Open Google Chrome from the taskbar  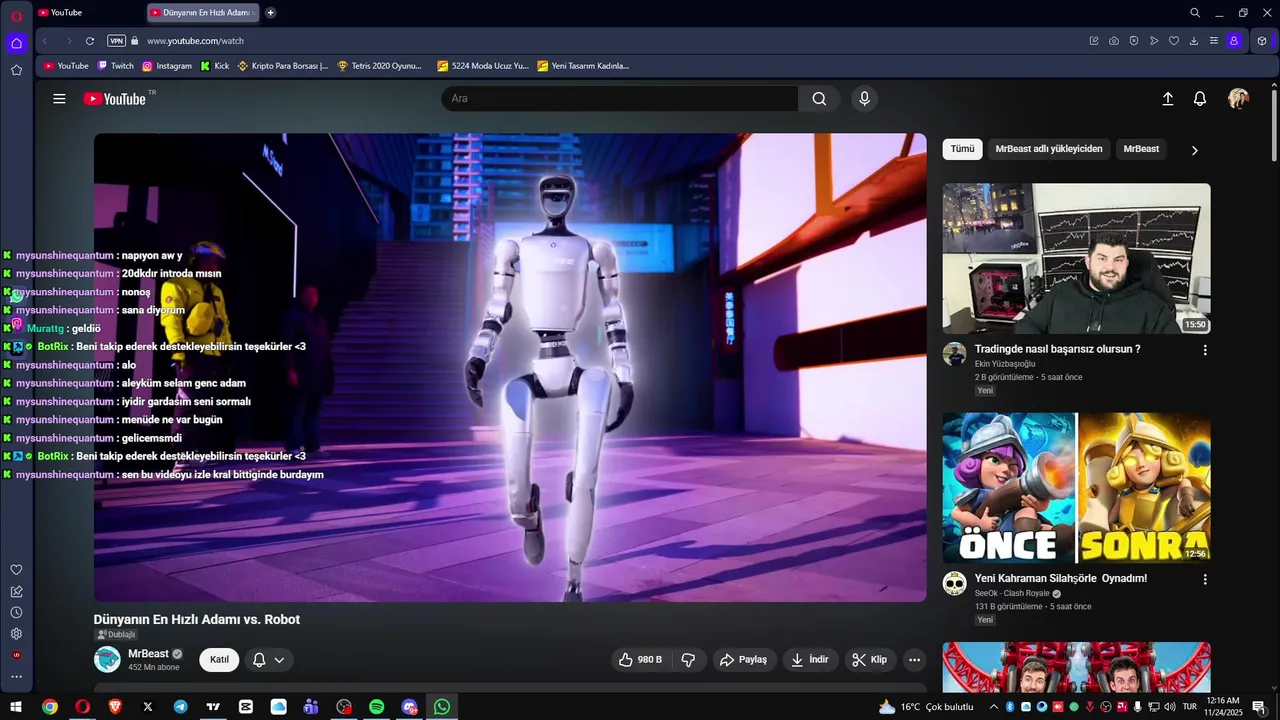(x=50, y=707)
